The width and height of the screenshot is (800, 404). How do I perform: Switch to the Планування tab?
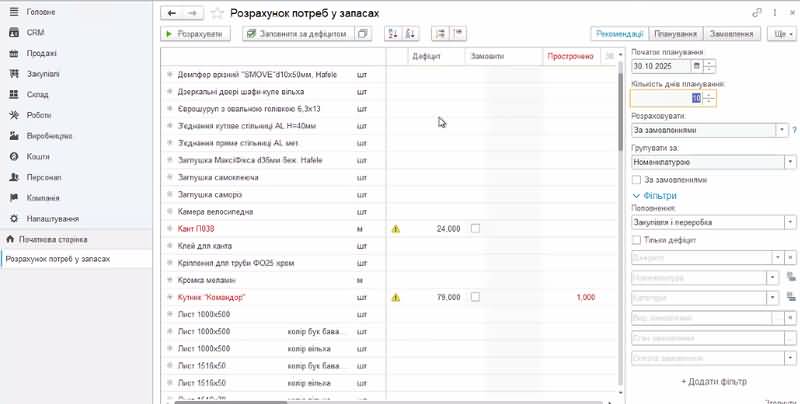click(675, 33)
